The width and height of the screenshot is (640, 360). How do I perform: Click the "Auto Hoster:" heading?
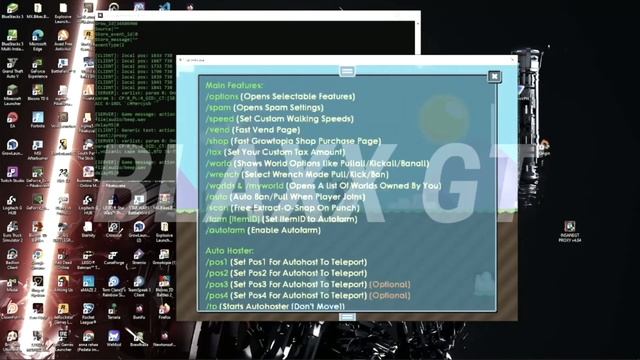229,251
